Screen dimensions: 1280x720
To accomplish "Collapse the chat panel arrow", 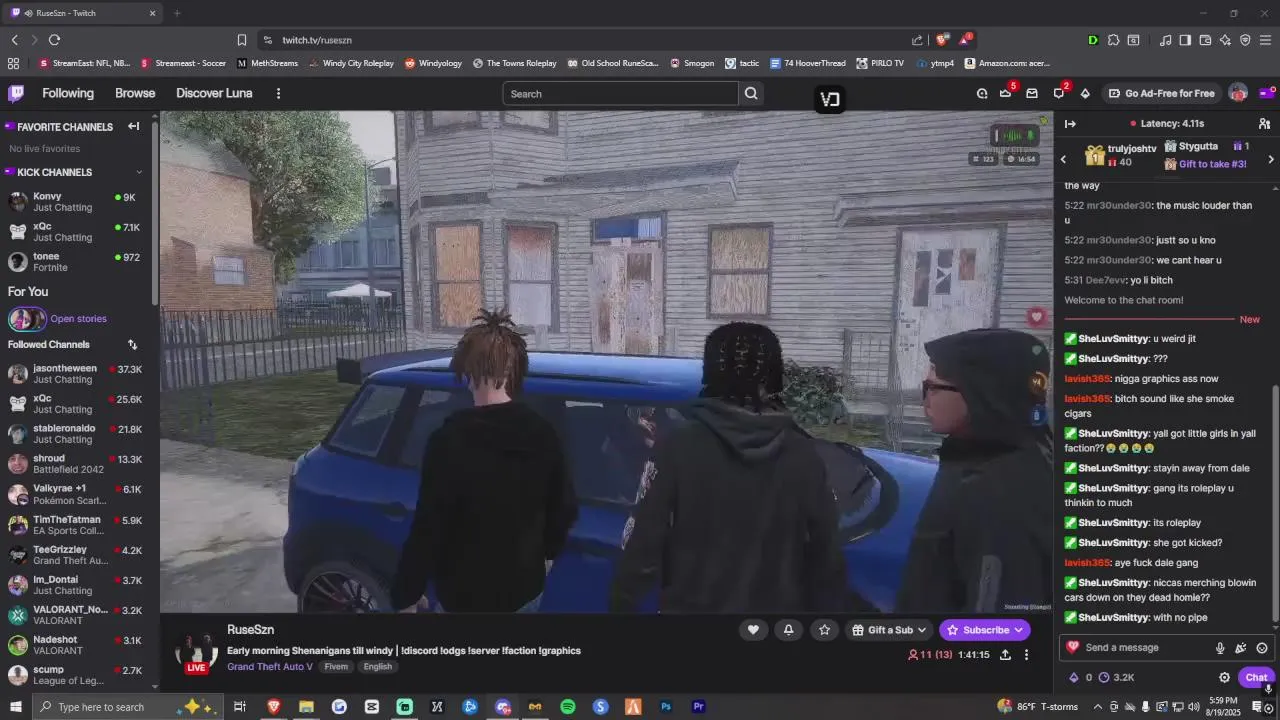I will [x=1070, y=124].
